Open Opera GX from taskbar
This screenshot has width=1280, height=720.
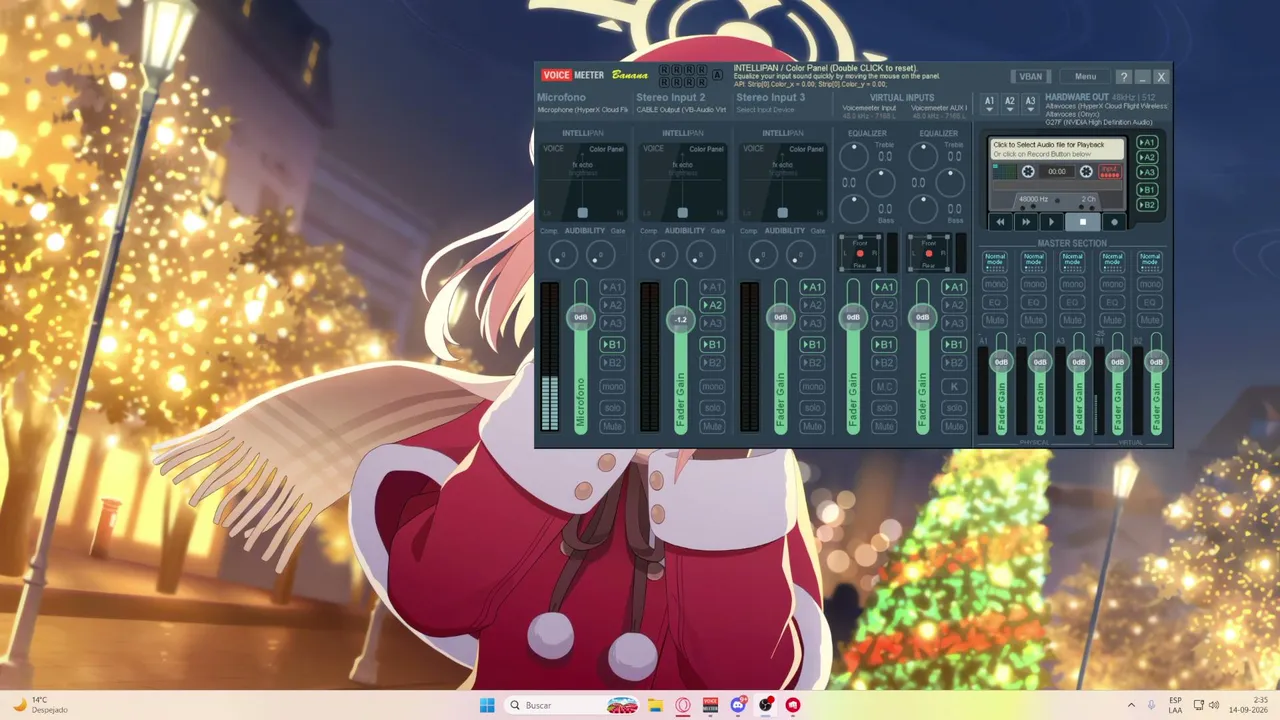(x=683, y=705)
